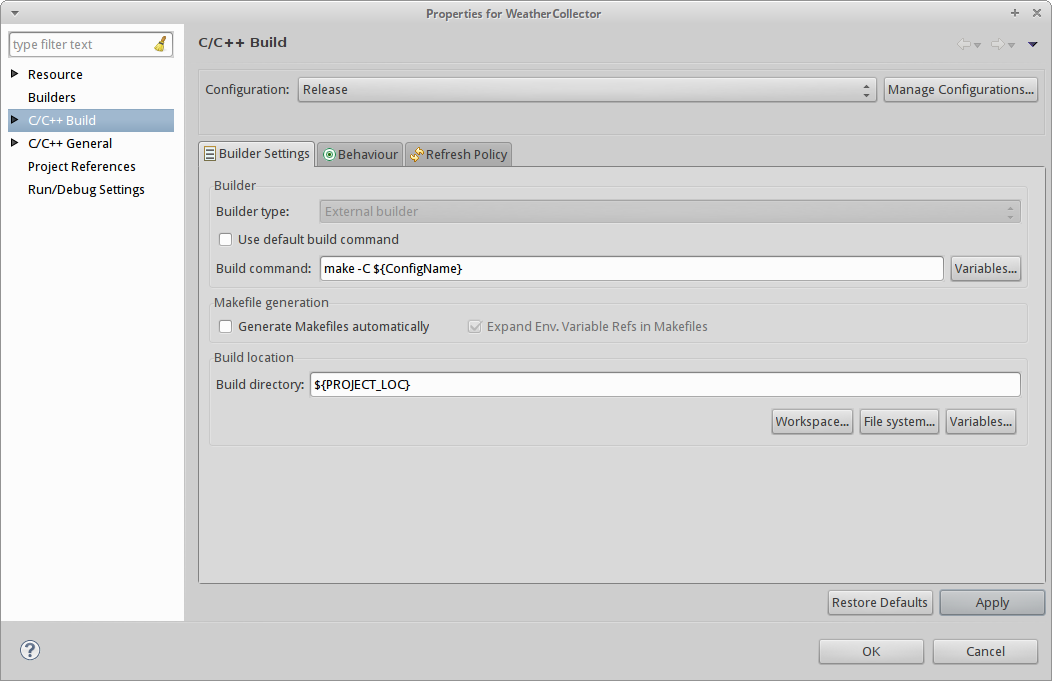Screen dimensions: 1052x681
Task: Open the view menu triangle icon
Action: tap(1032, 44)
